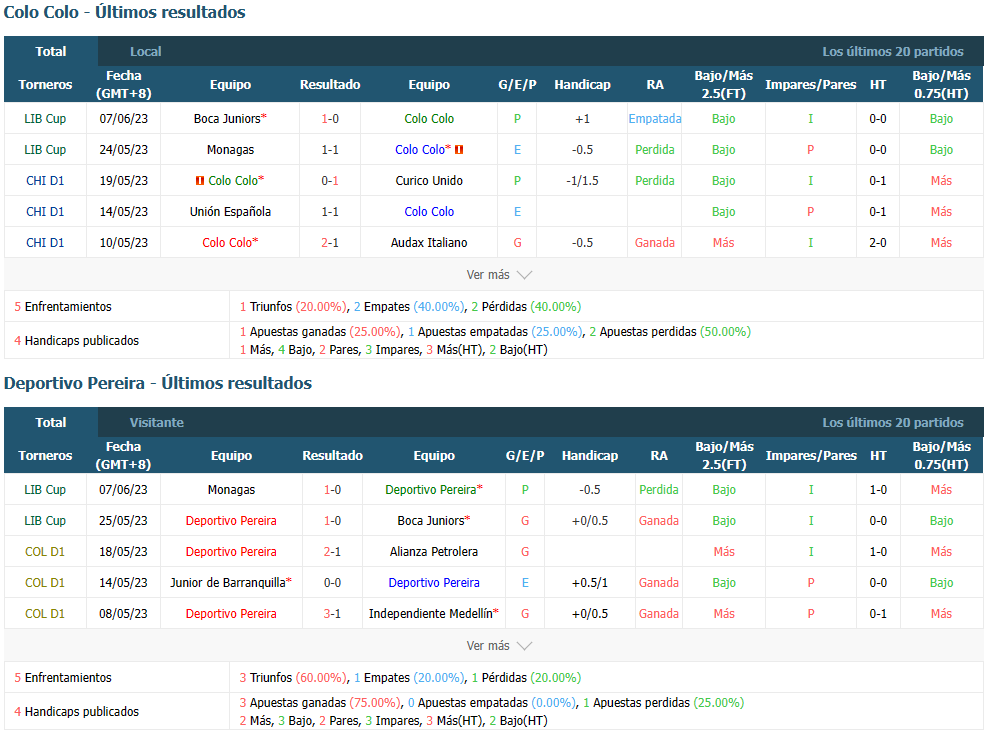The image size is (988, 735).
Task: Click the G/E/P header in Deportivo Pereira table
Action: coord(525,455)
